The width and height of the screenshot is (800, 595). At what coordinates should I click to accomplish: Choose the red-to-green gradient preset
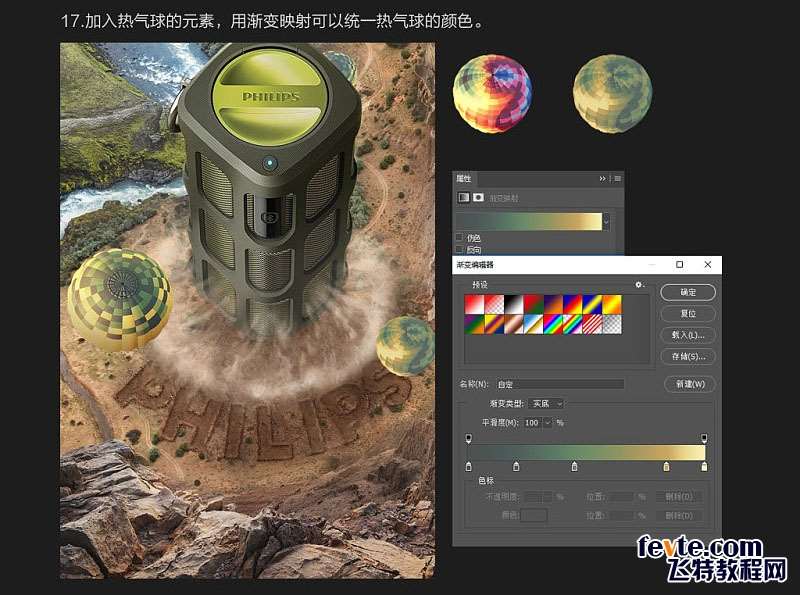coord(533,305)
